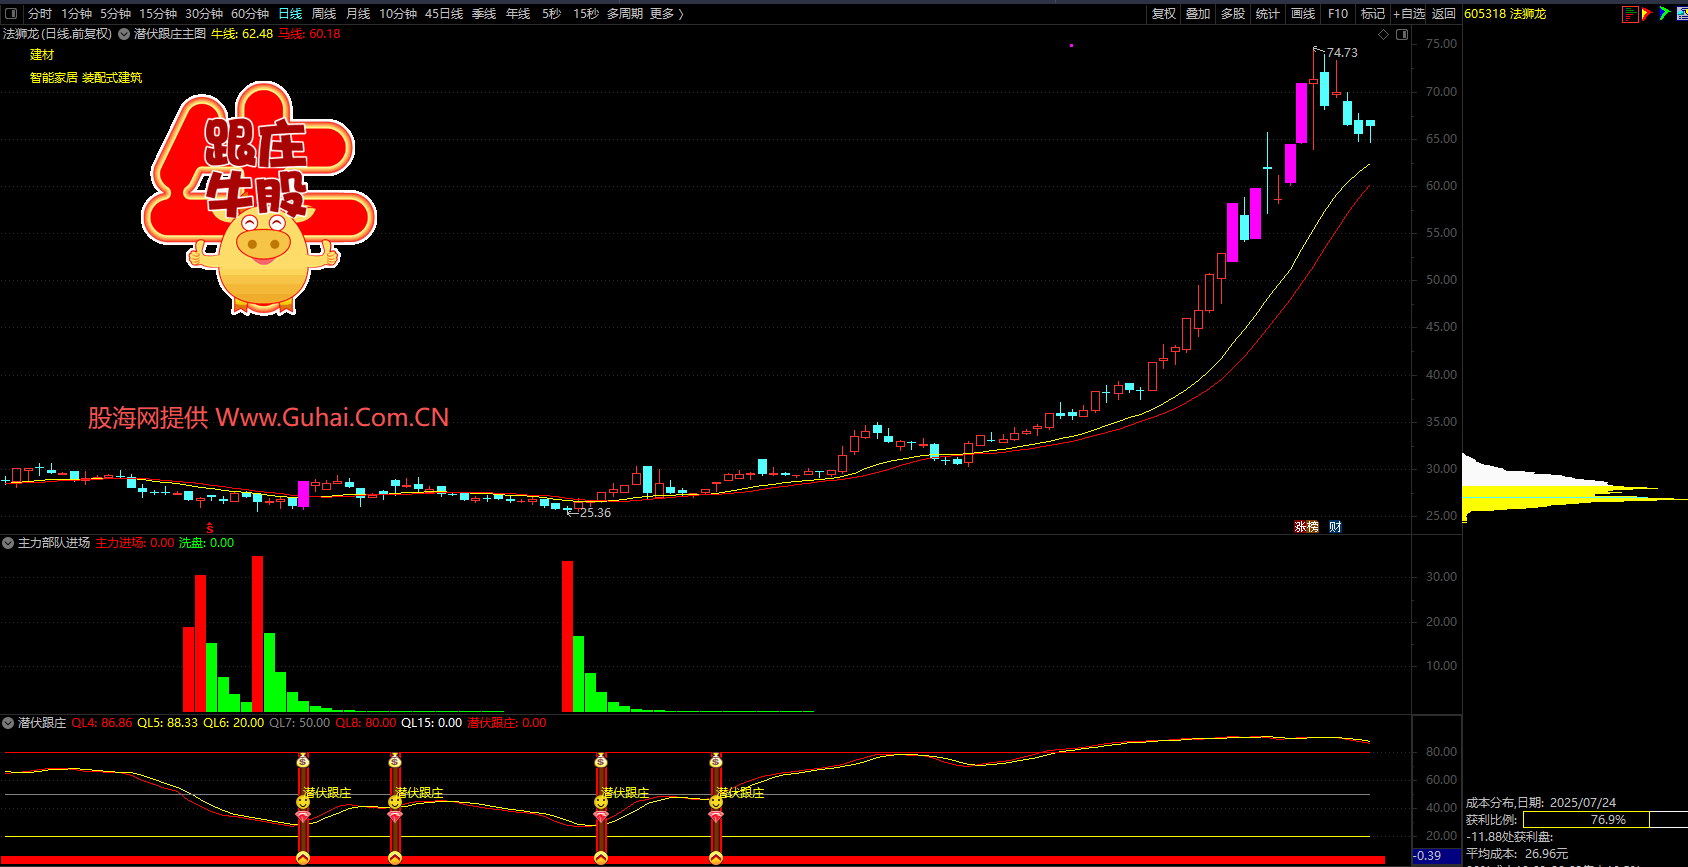The height and width of the screenshot is (867, 1688).
Task: Click the diamond icon above the price axis
Action: tap(1384, 34)
